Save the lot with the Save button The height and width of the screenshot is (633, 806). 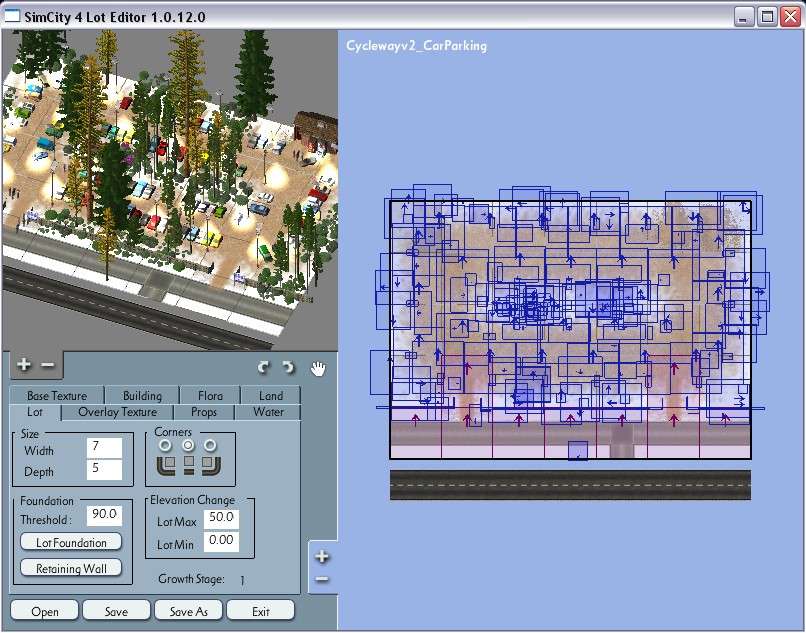(x=116, y=611)
